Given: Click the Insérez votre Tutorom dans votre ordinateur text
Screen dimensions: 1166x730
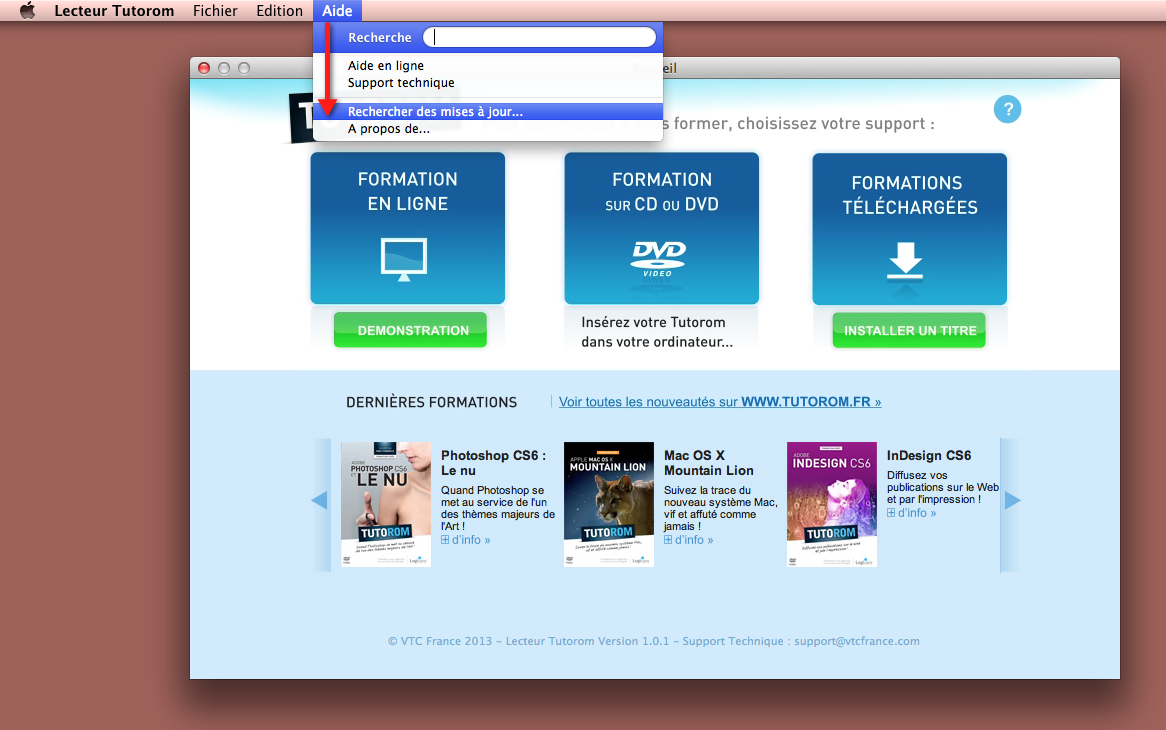Looking at the screenshot, I should [657, 332].
